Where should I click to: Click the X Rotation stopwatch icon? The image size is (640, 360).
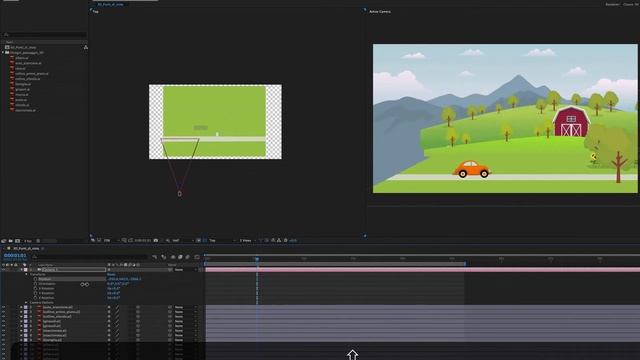[36, 289]
